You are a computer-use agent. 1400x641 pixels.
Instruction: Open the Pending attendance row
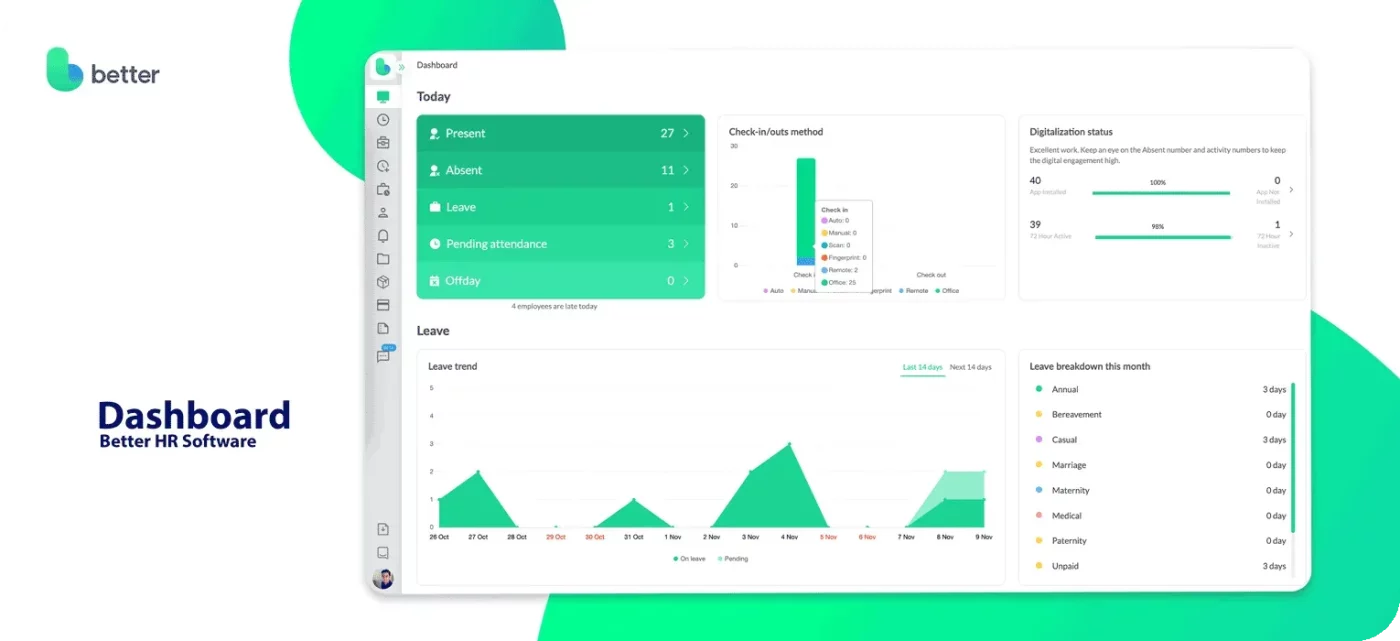click(560, 244)
